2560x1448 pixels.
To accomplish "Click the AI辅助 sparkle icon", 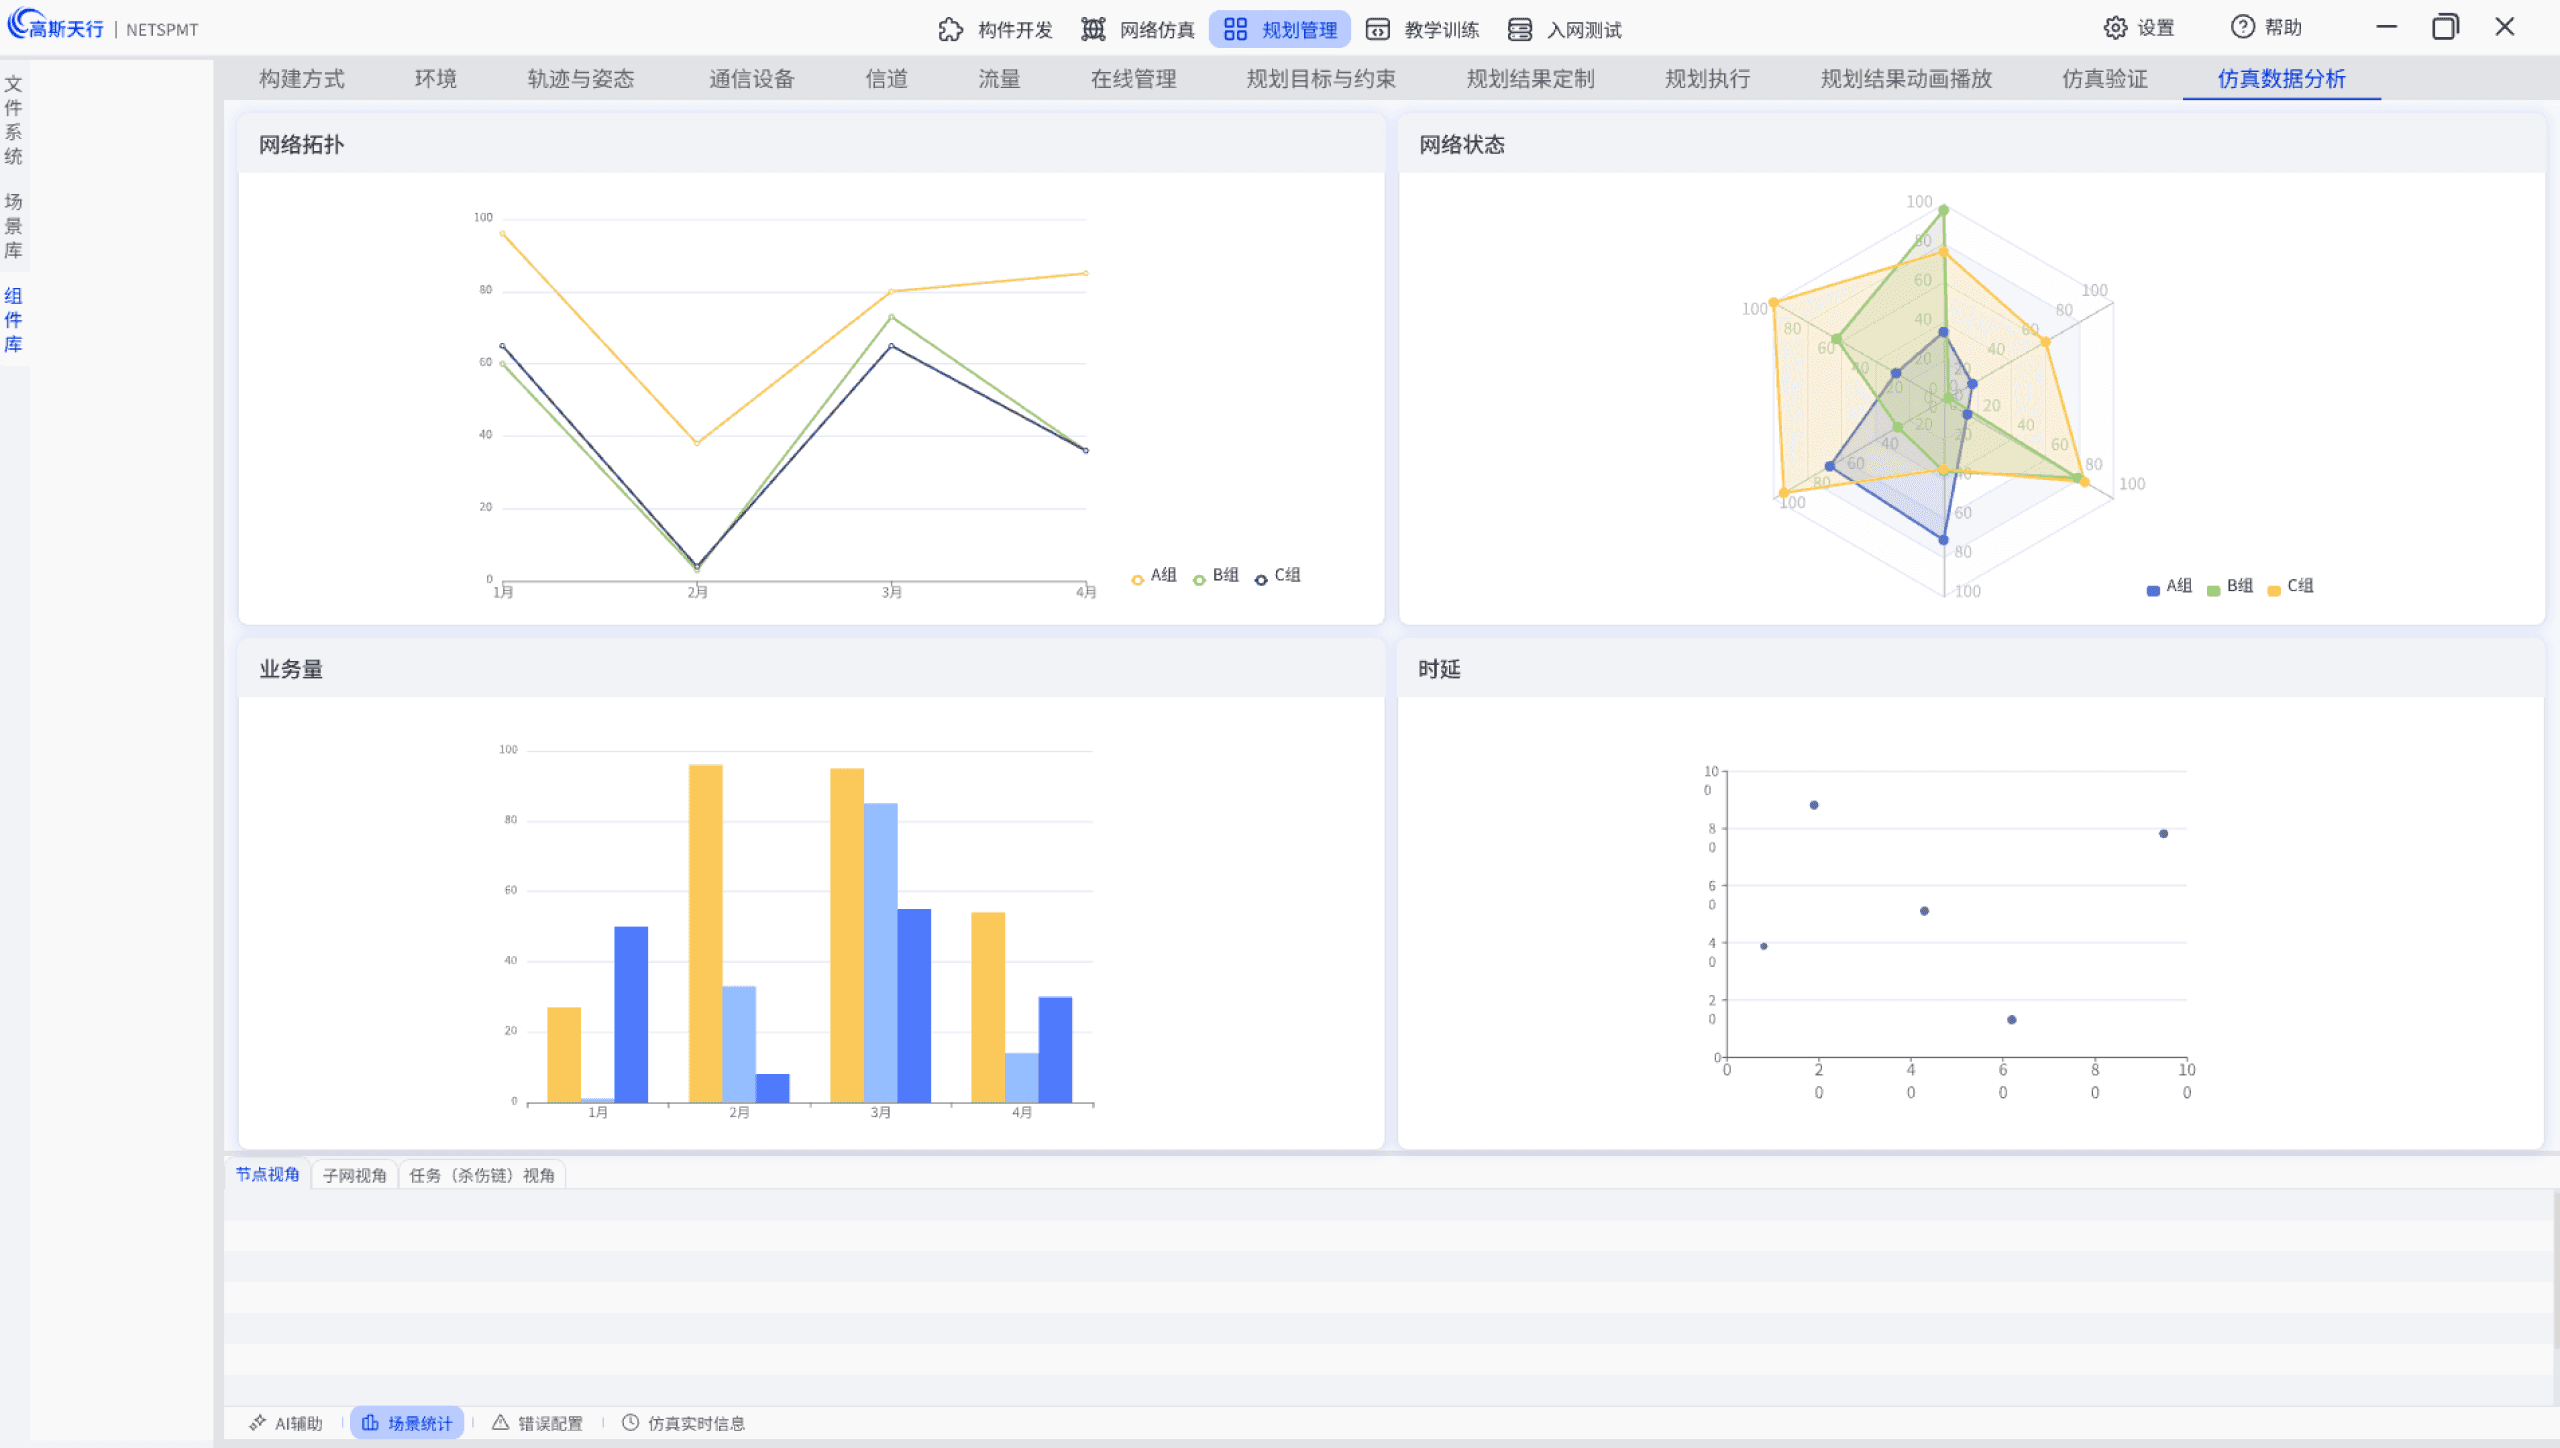I will coord(258,1422).
